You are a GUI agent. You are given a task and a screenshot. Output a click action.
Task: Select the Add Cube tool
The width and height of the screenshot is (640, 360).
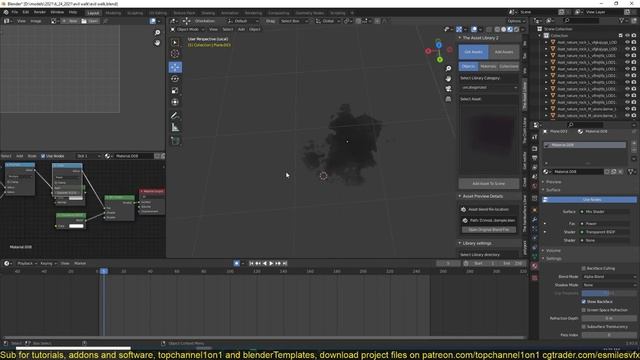tap(175, 141)
